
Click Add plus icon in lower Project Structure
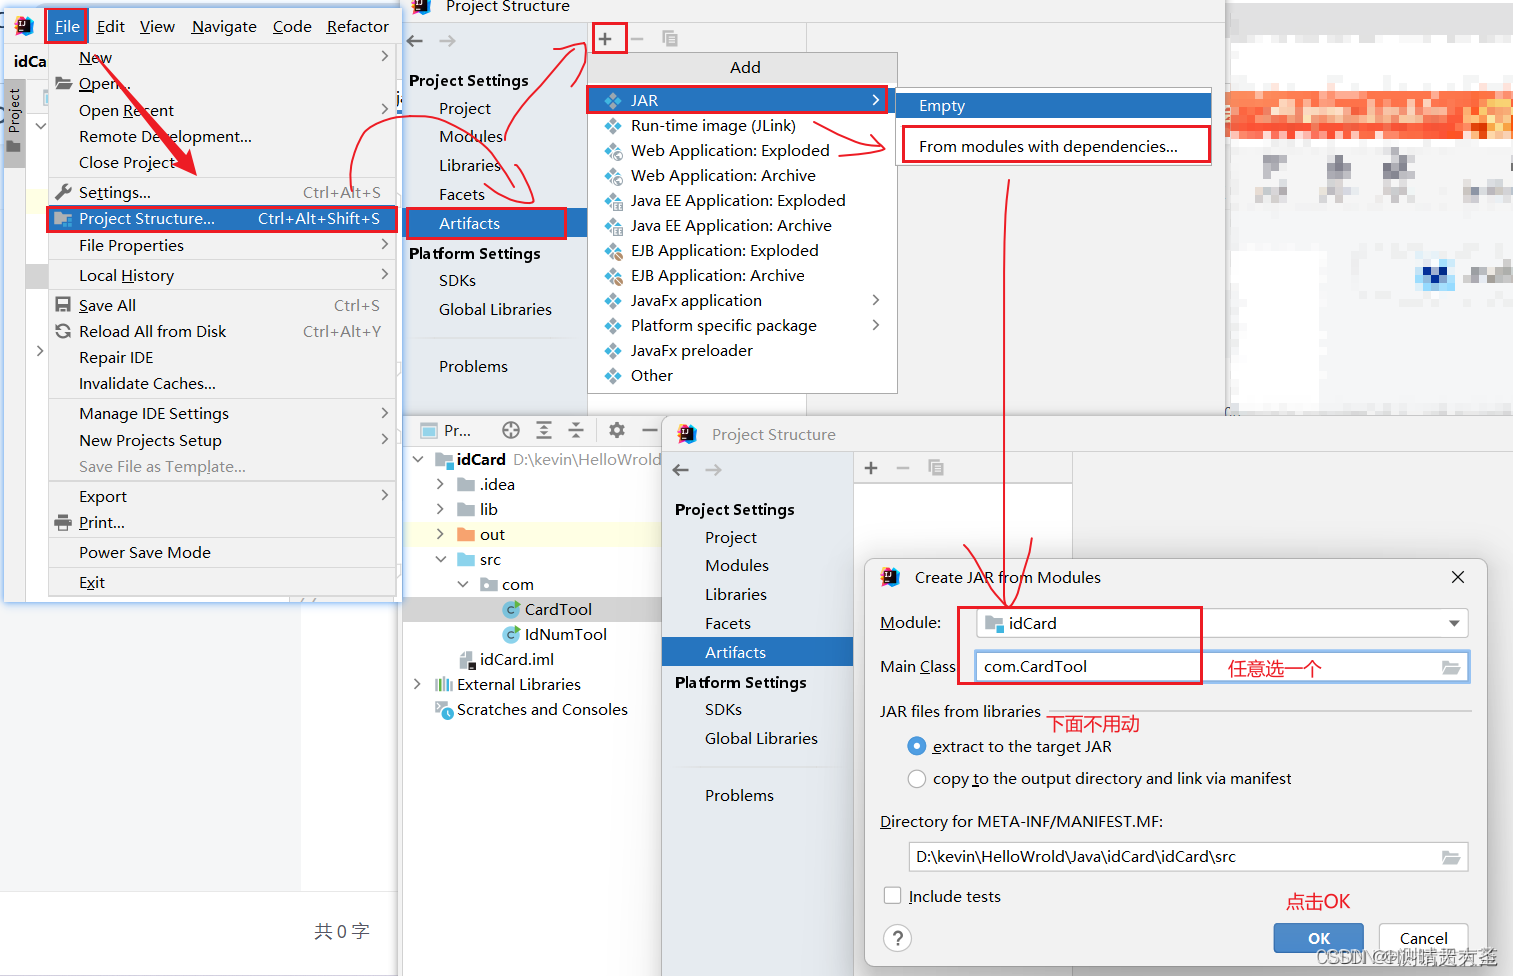coord(871,468)
